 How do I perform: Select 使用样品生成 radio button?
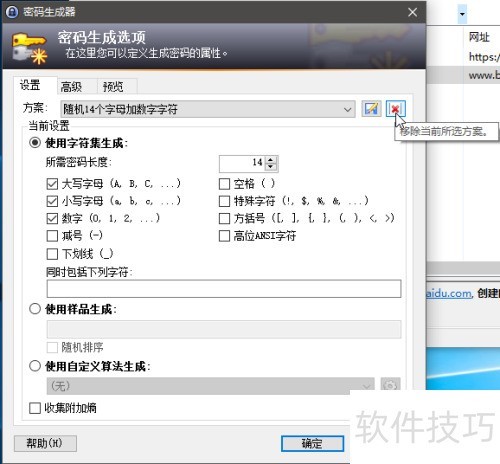point(35,309)
